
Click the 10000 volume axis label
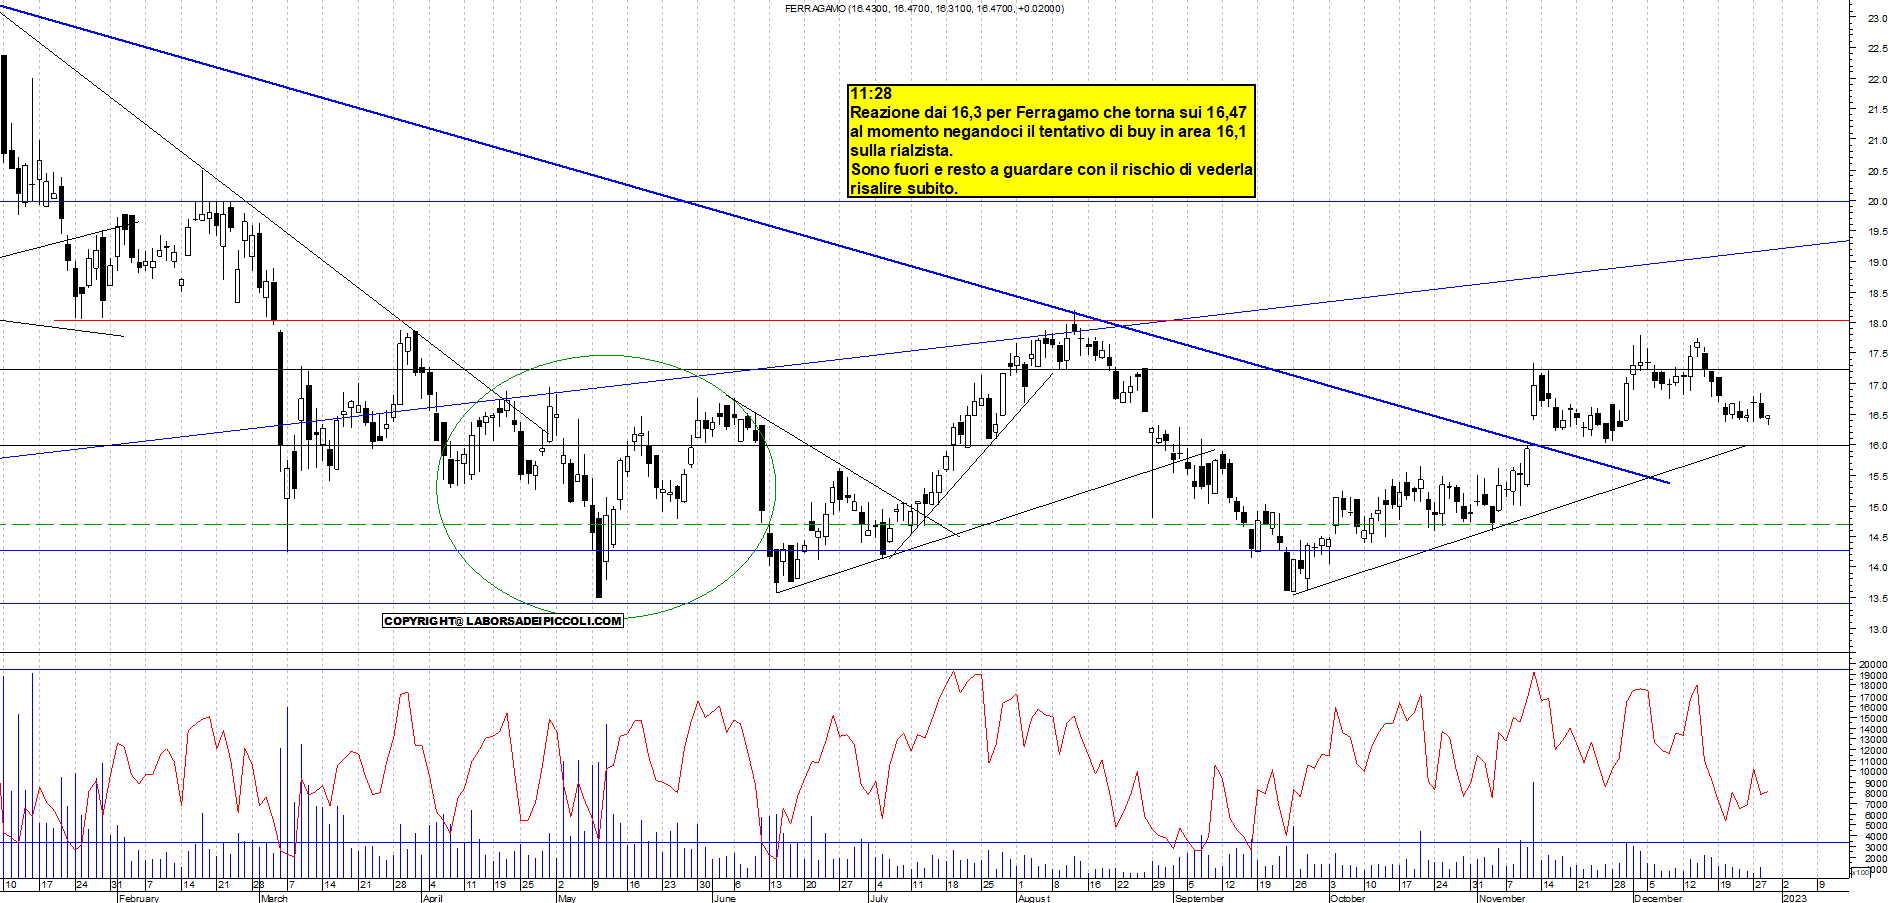click(1873, 772)
